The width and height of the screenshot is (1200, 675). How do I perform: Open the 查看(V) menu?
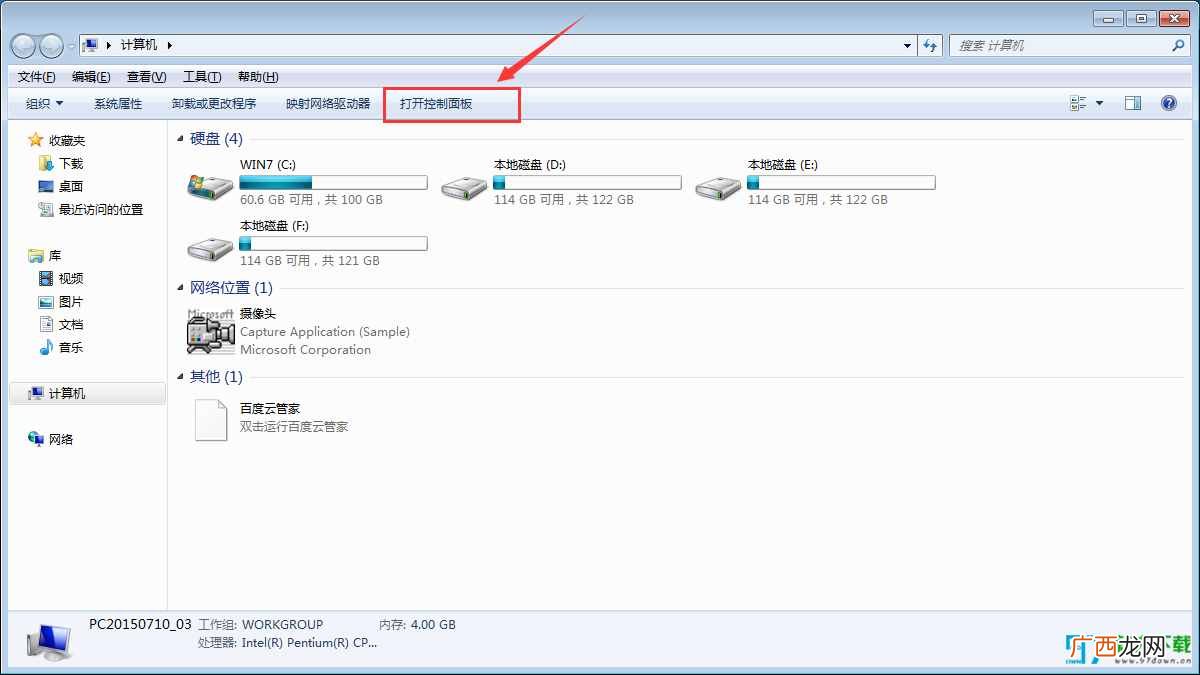coord(147,77)
